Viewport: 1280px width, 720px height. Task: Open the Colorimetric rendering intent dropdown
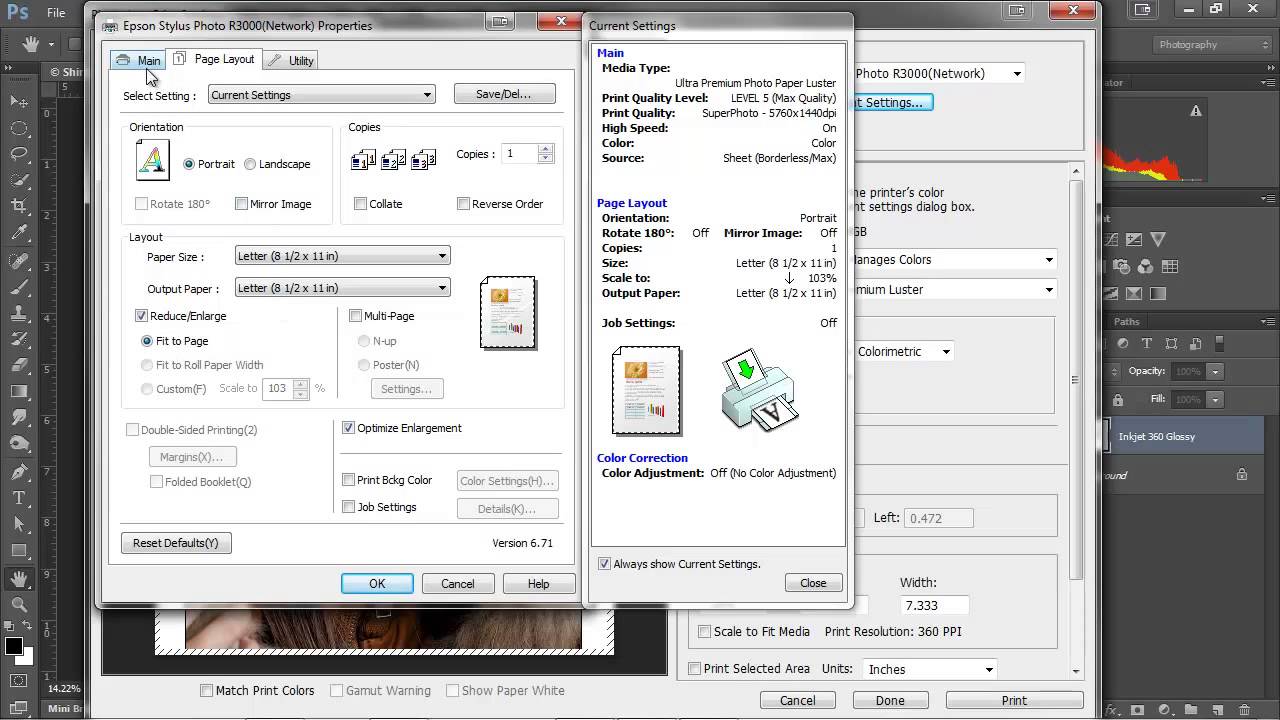905,352
